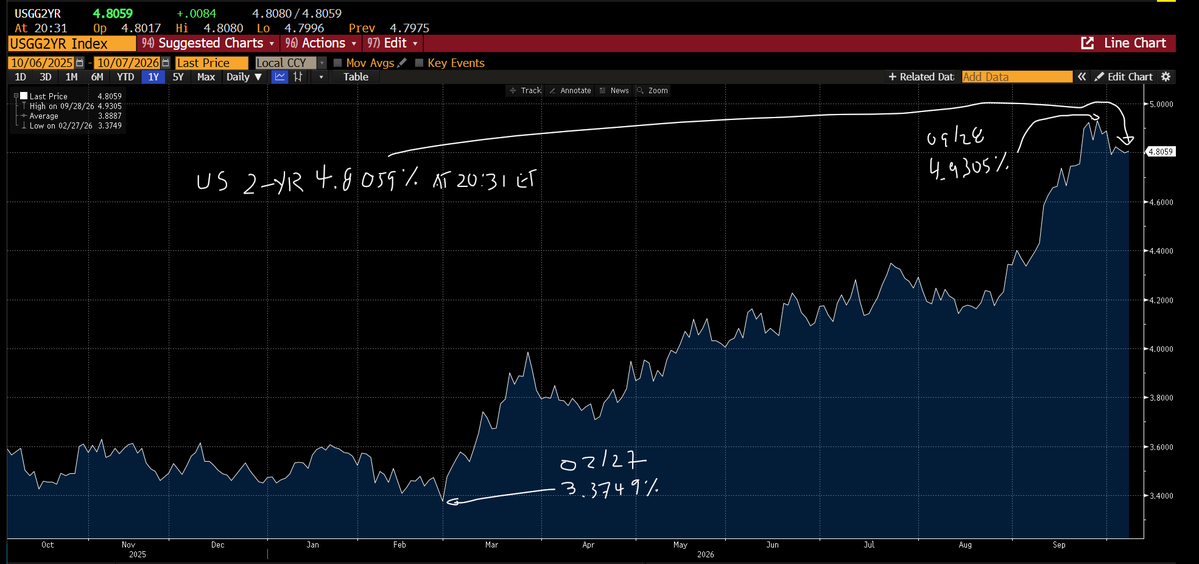Image resolution: width=1199 pixels, height=564 pixels.
Task: Open the chart settings gear icon
Action: coord(1166,76)
